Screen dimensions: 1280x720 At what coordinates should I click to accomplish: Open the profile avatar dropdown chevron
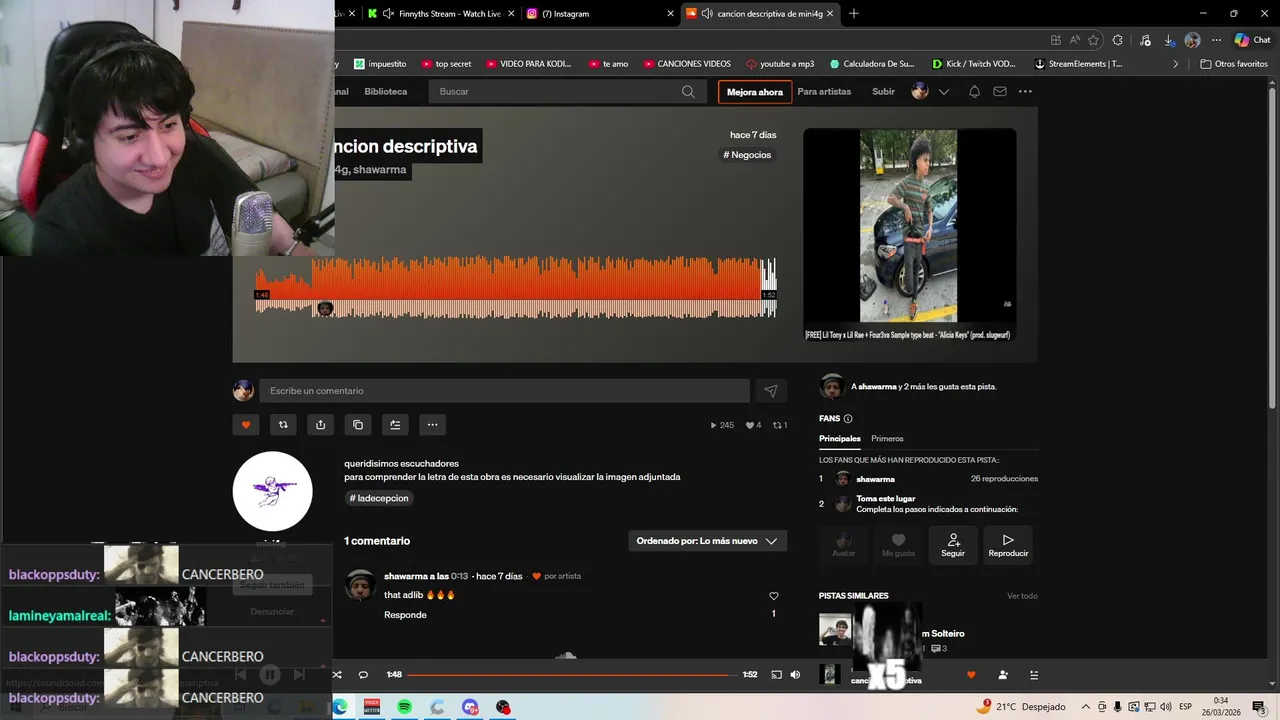tap(943, 92)
